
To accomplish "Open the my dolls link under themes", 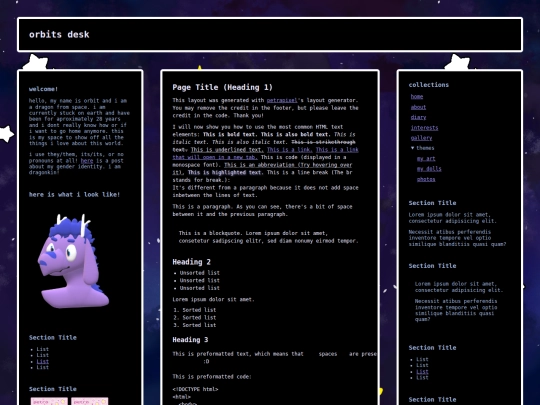I will [429, 169].
